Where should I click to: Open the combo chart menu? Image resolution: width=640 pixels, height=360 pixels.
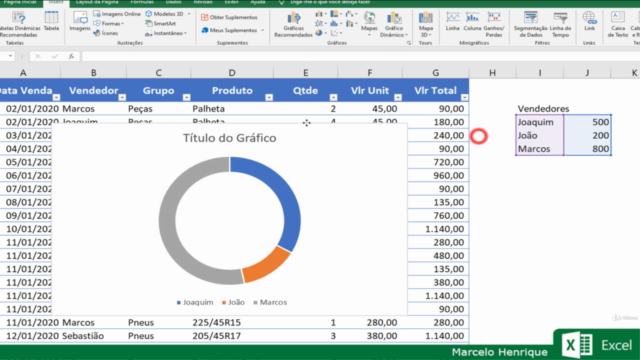coord(350,24)
